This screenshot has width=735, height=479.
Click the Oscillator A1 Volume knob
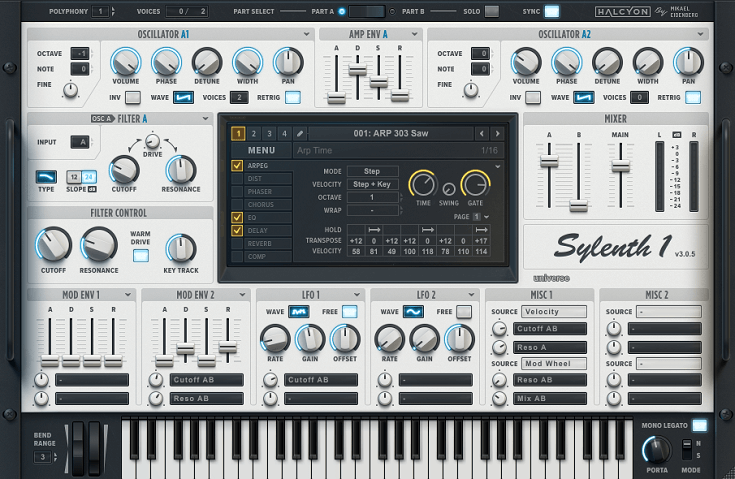[126, 62]
